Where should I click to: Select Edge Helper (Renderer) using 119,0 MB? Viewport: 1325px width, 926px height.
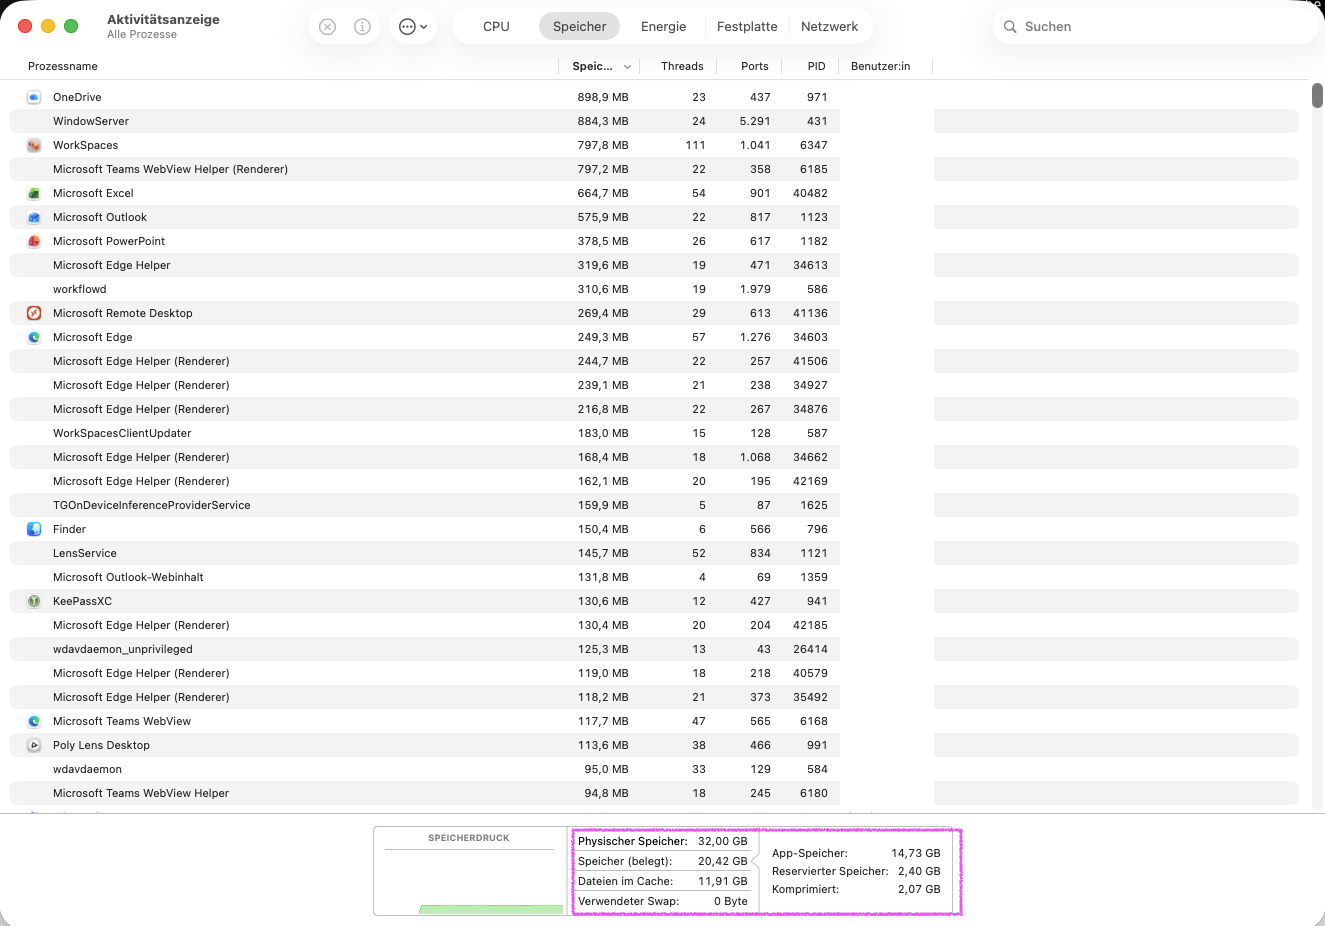coord(654,673)
